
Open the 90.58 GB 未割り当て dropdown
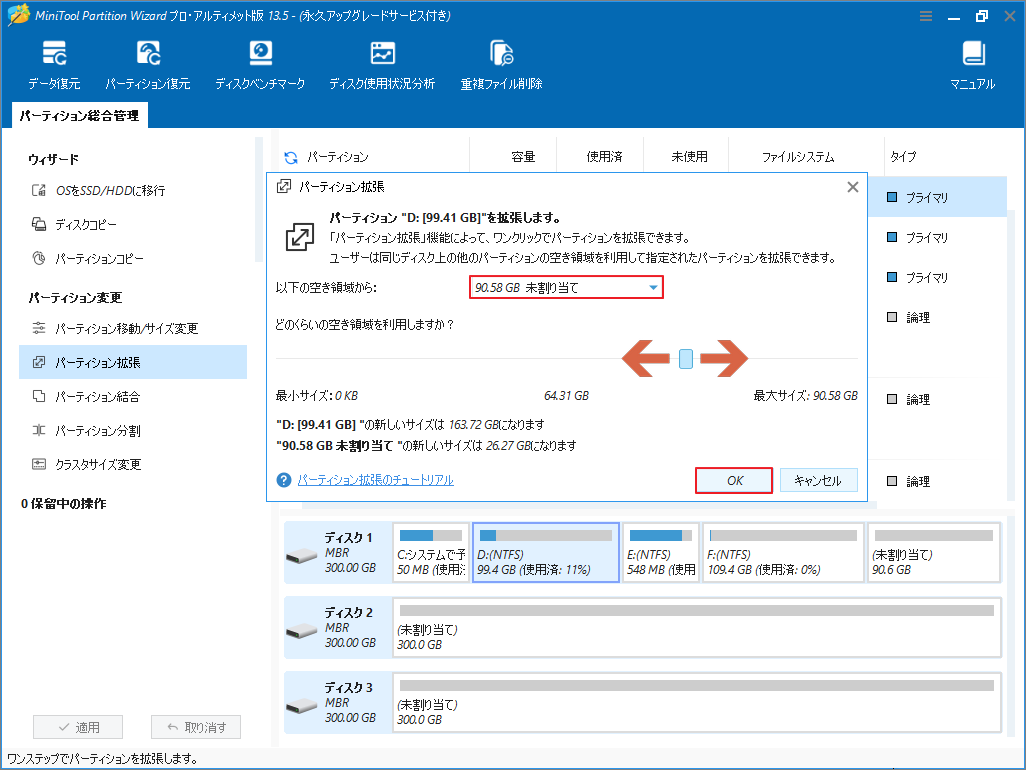point(565,287)
